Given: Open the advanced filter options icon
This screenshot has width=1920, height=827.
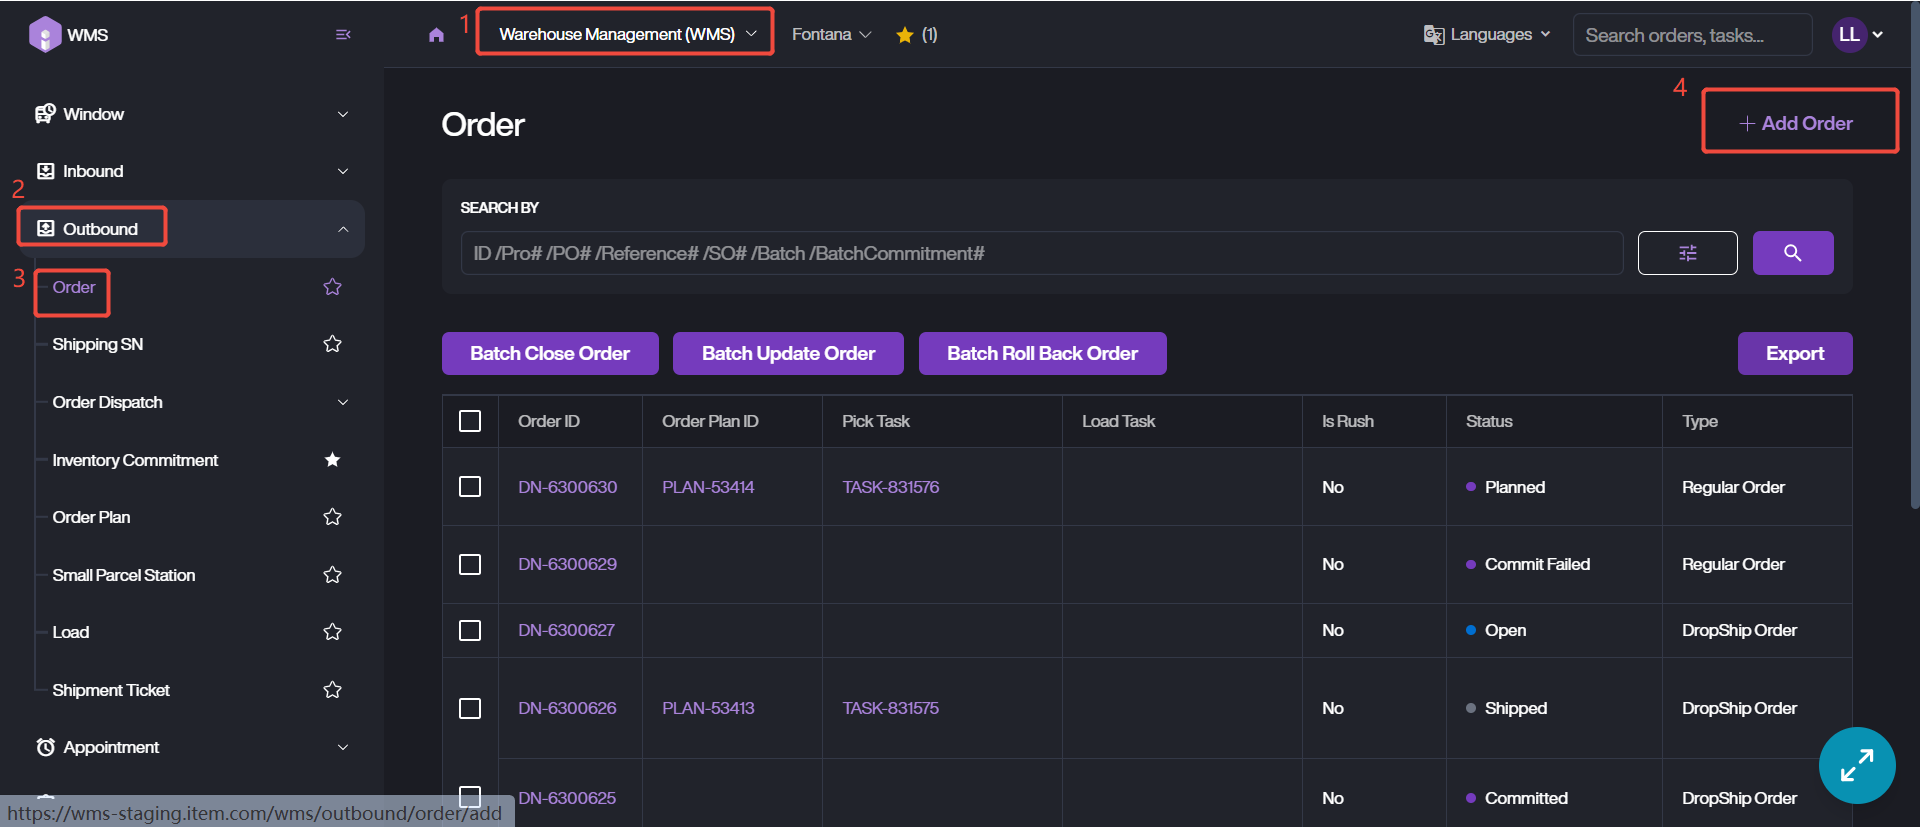Looking at the screenshot, I should coord(1687,253).
